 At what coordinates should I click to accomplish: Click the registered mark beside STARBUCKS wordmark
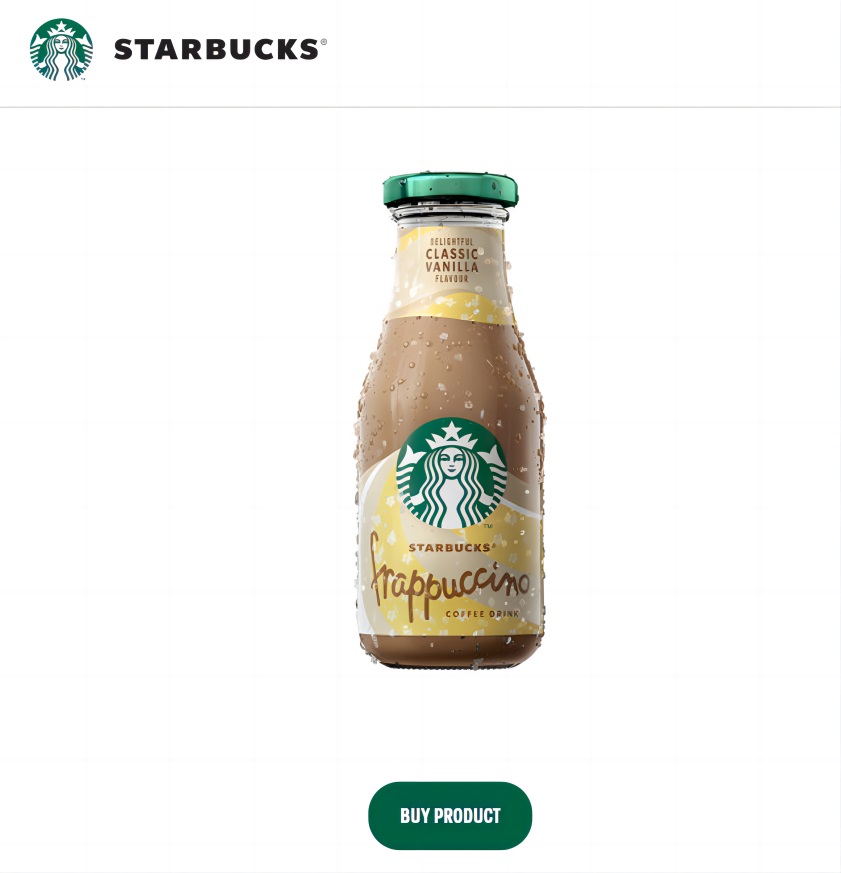(x=324, y=42)
